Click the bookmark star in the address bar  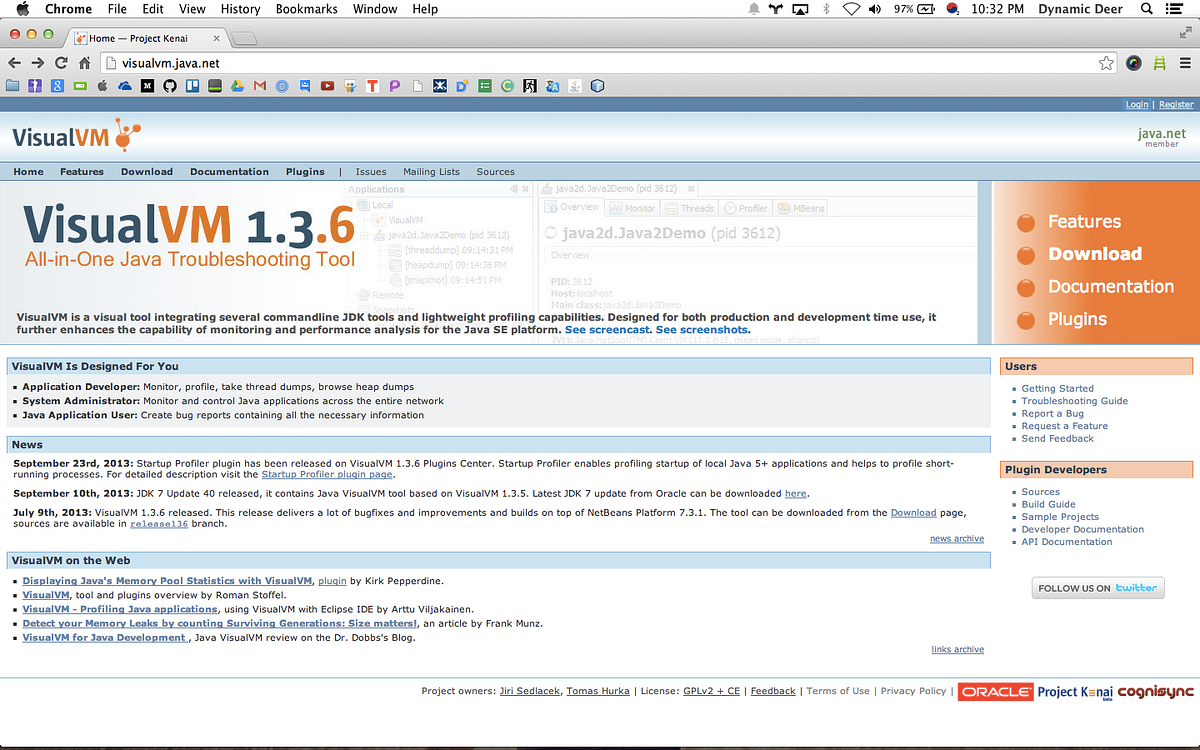coord(1106,61)
